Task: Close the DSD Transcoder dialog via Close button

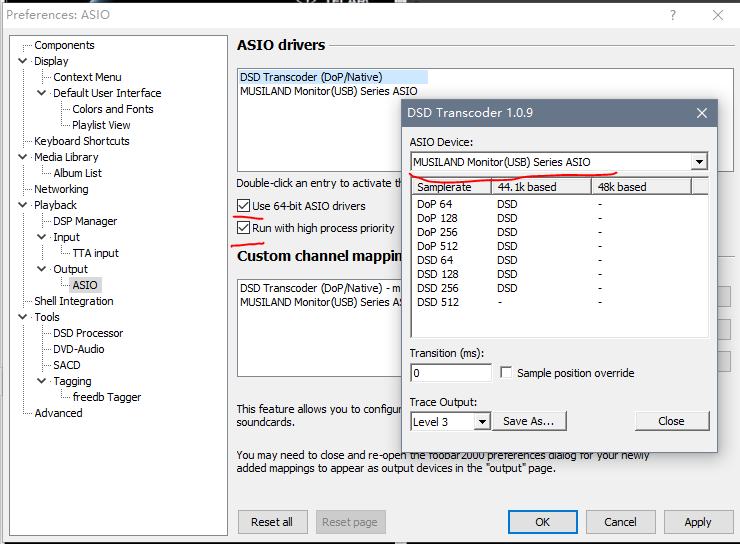Action: coord(671,421)
